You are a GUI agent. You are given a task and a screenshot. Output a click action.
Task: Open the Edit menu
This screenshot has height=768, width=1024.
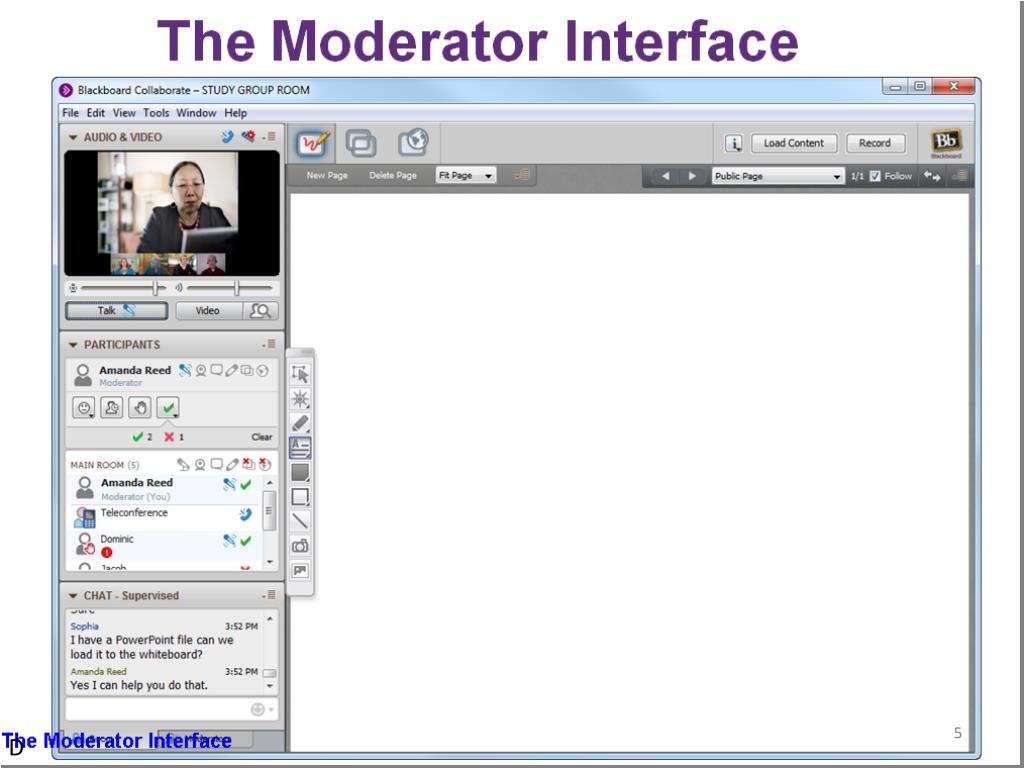pos(96,112)
